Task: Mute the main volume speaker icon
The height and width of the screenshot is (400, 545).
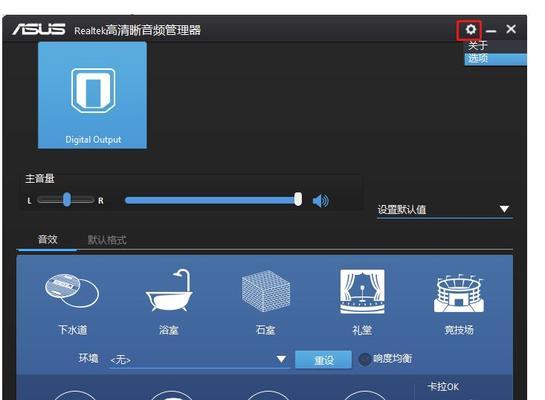Action: (320, 201)
